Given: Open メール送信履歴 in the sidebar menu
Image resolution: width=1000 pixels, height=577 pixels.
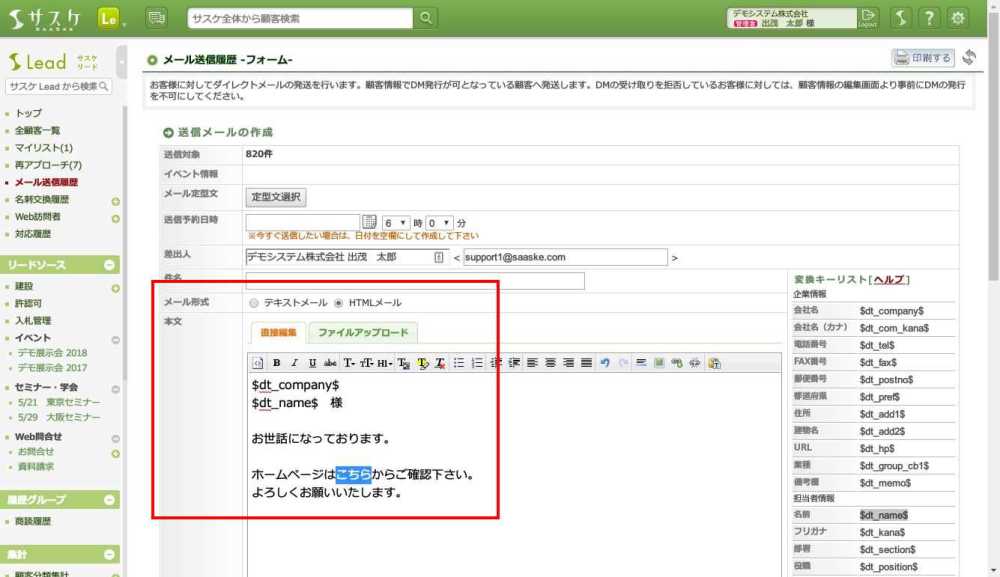Looking at the screenshot, I should click(46, 183).
